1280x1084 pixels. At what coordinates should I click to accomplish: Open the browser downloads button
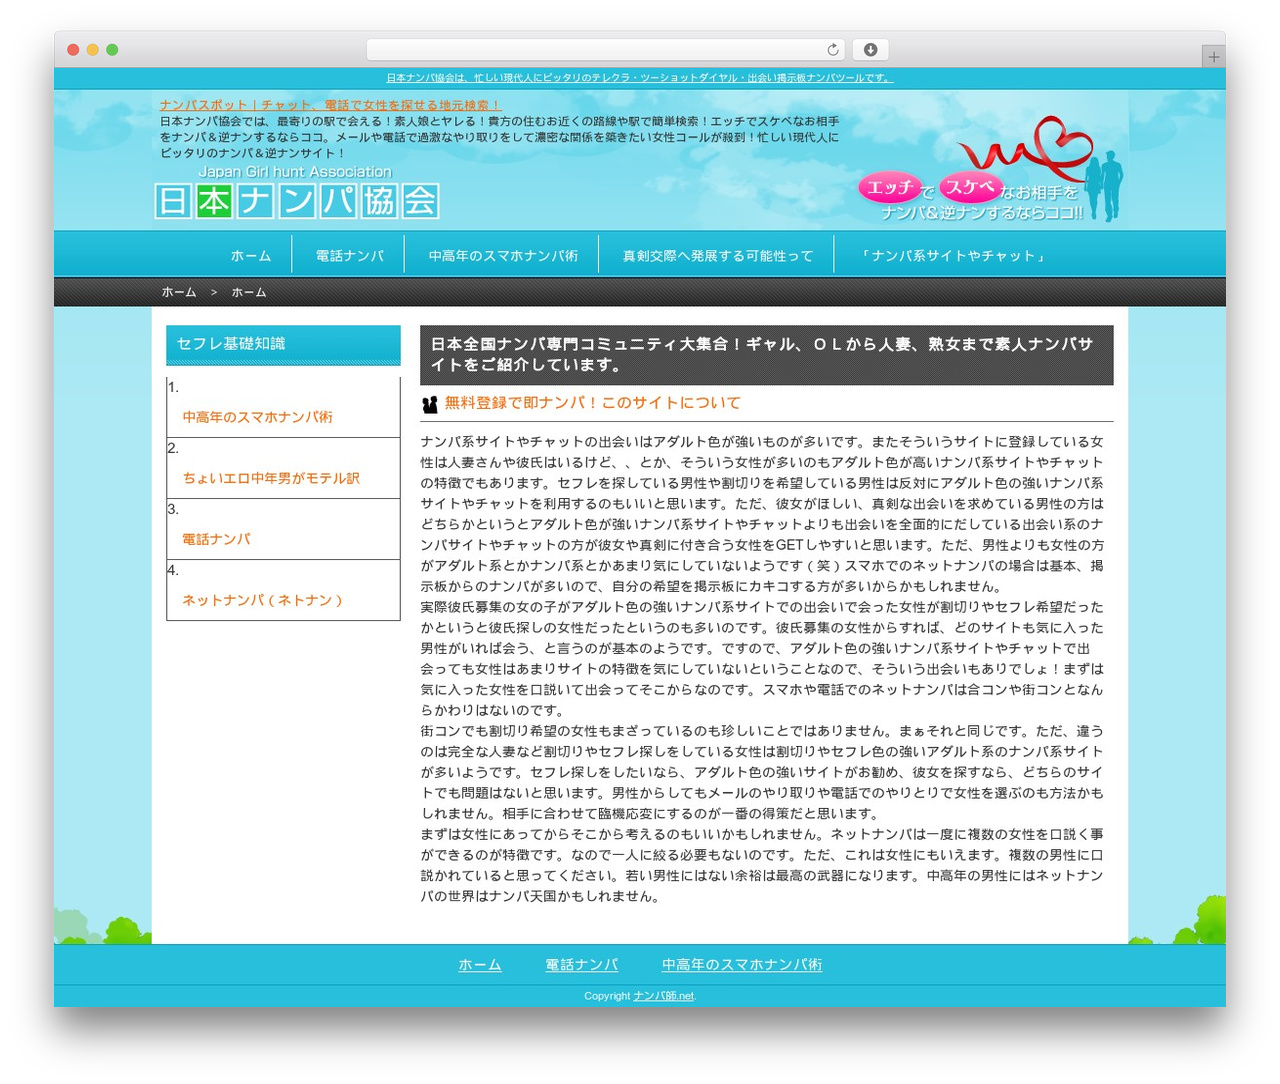[870, 50]
